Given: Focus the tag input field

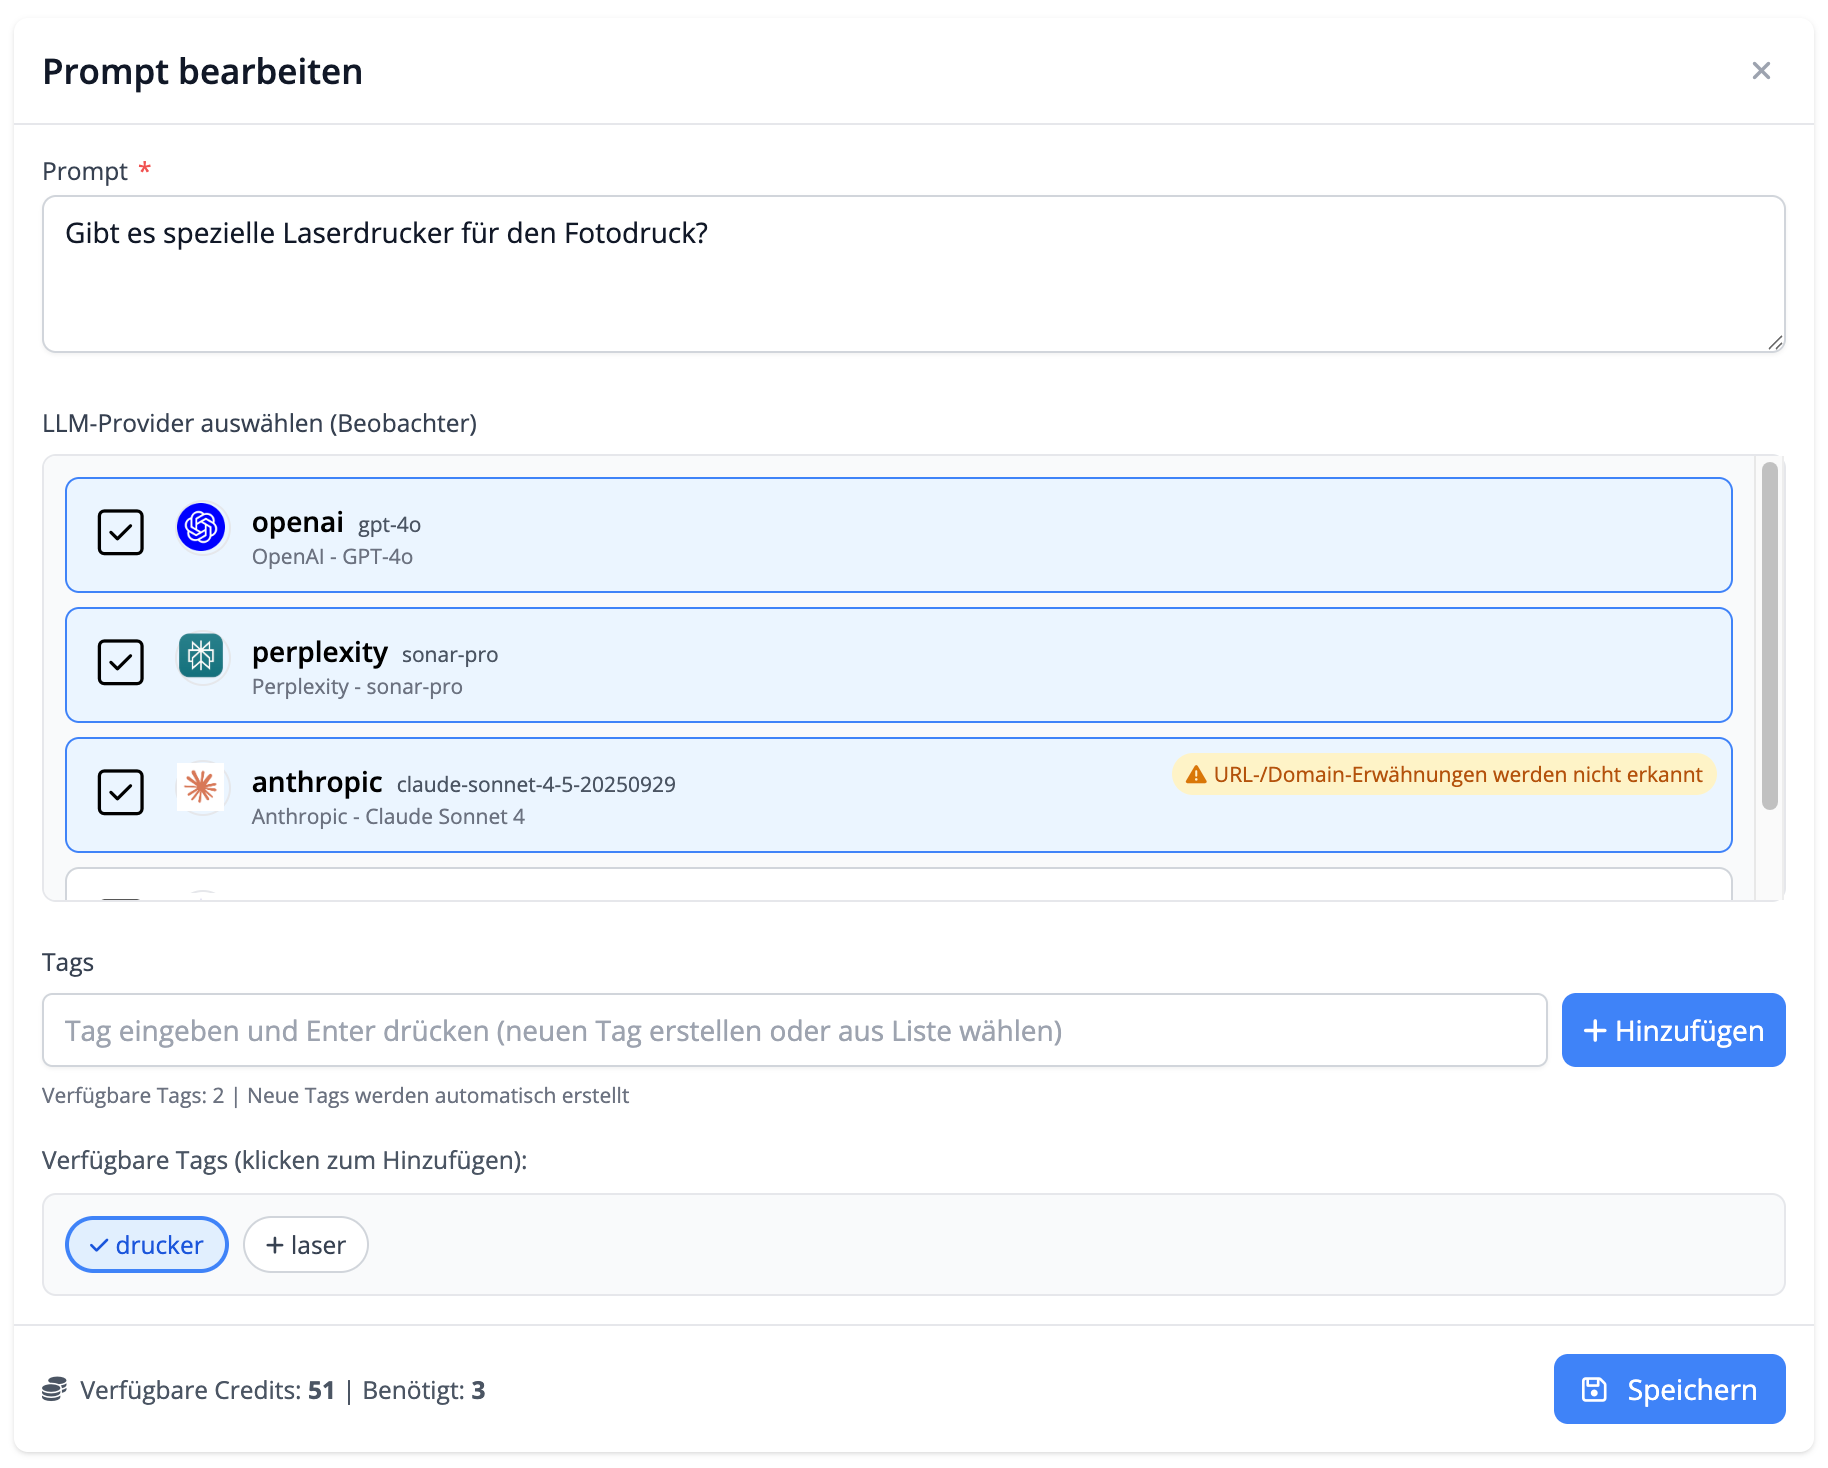Looking at the screenshot, I should point(794,1030).
